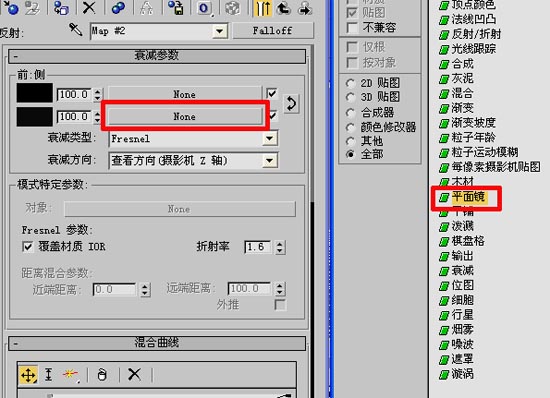Image resolution: width=550 pixels, height=398 pixels.
Task: Click the 折射率 1.6 input field
Action: [x=258, y=247]
